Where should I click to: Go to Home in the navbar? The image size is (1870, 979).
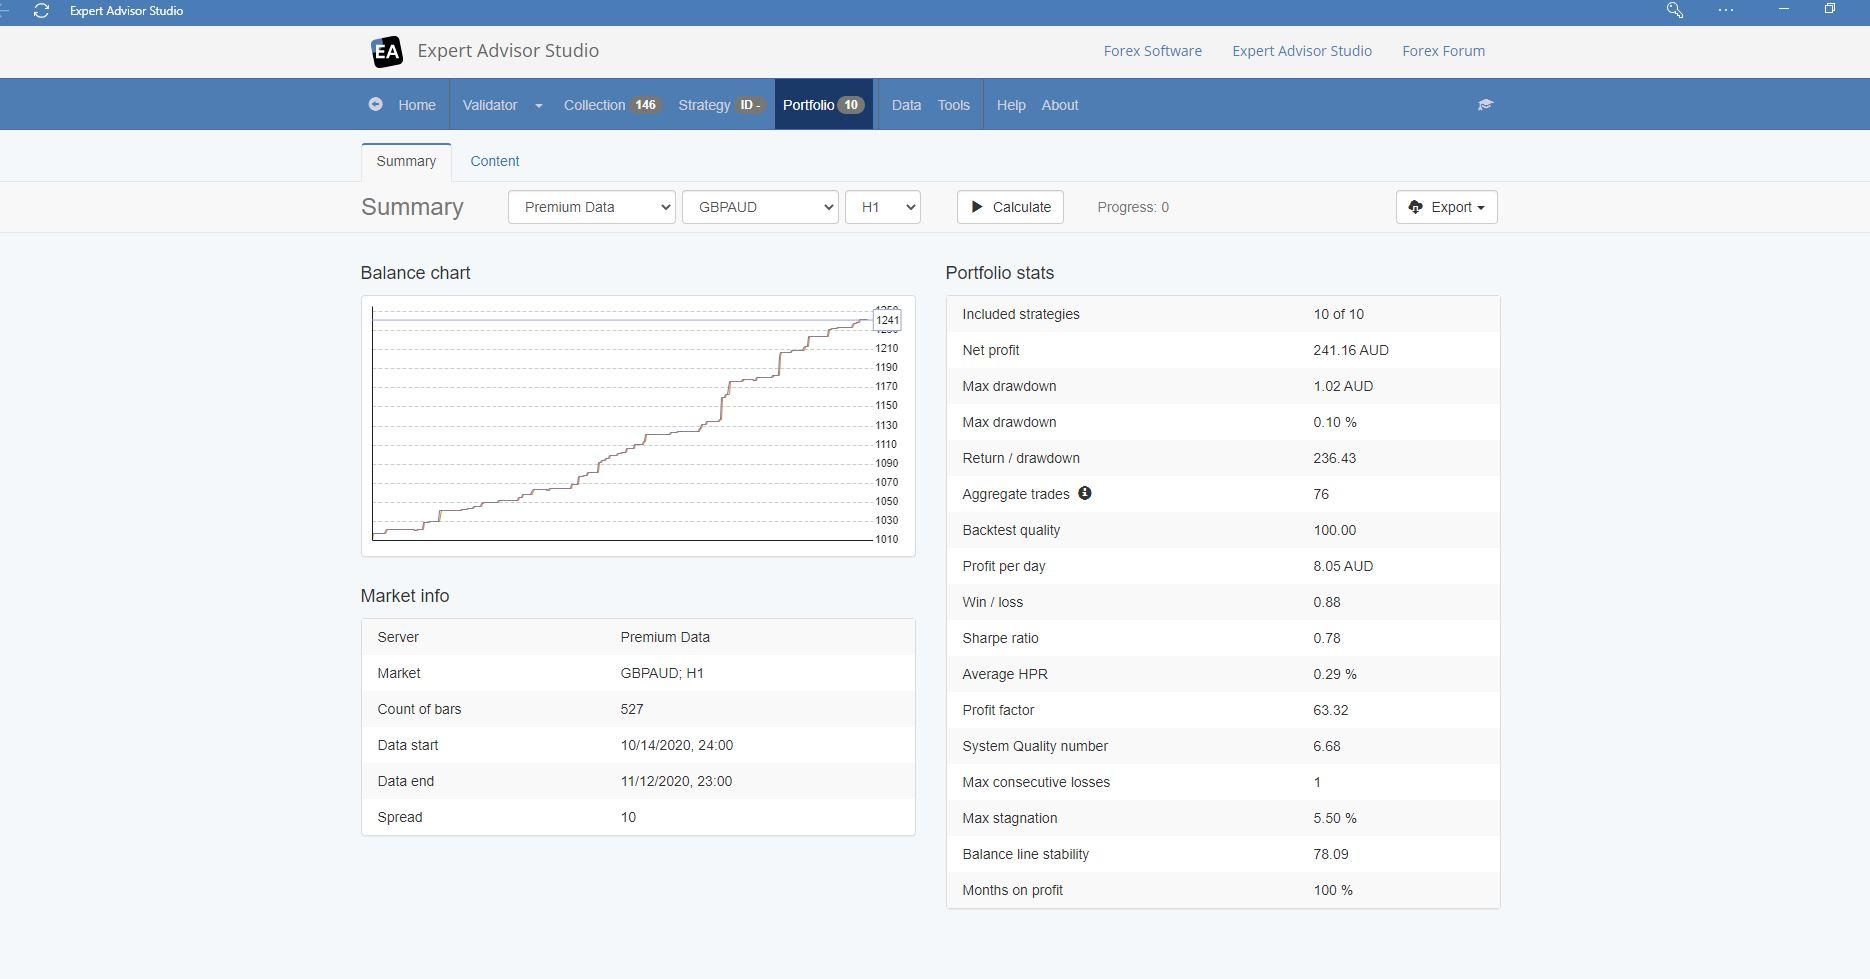tap(417, 105)
